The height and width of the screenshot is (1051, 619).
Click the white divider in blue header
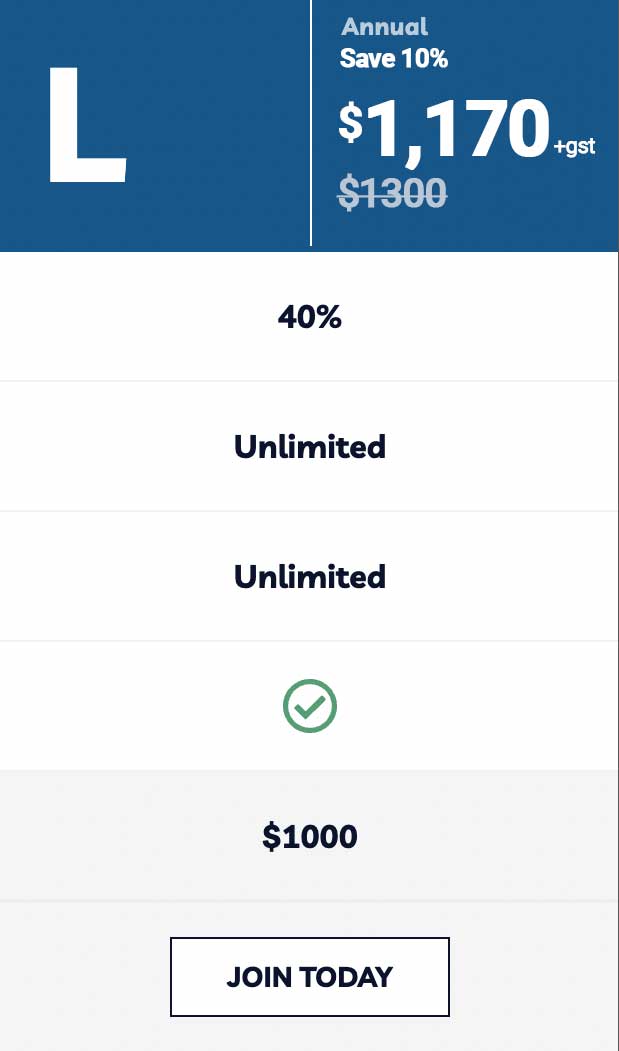coord(311,123)
